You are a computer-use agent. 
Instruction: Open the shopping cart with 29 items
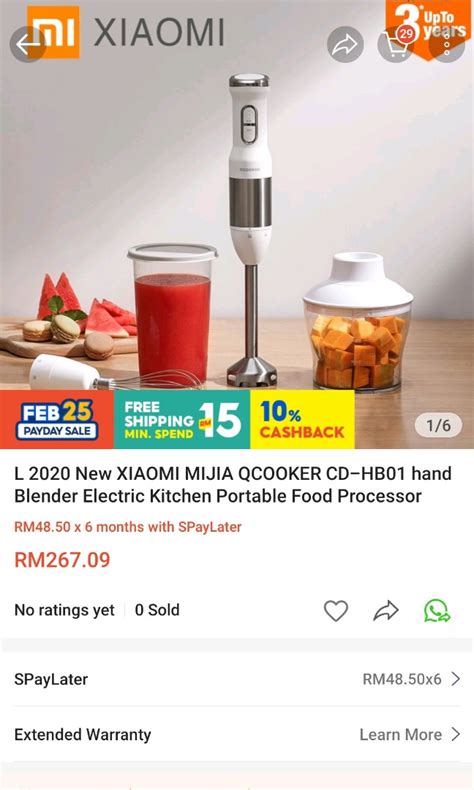pyautogui.click(x=396, y=44)
